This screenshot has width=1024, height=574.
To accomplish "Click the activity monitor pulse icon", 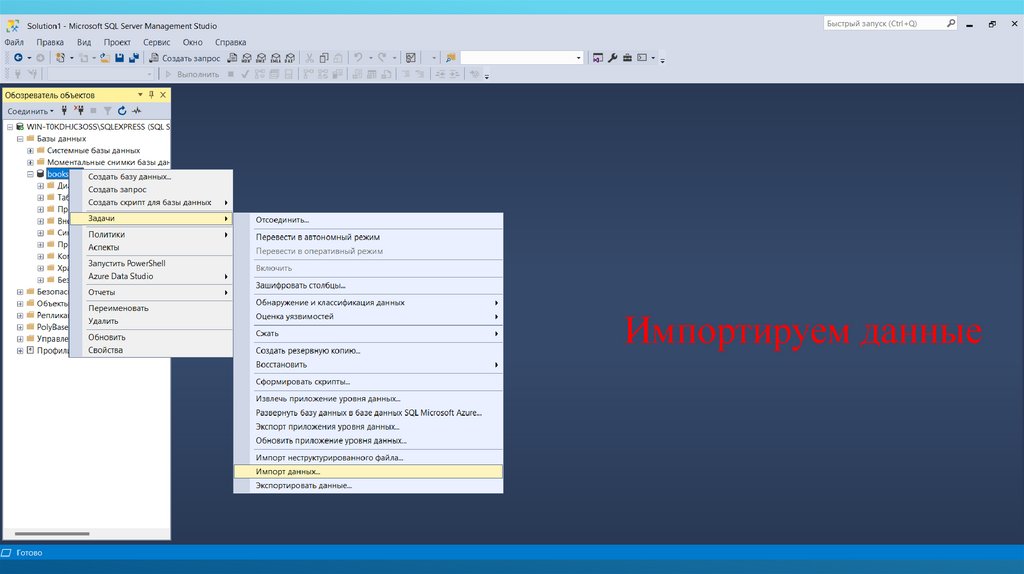I will pyautogui.click(x=136, y=111).
